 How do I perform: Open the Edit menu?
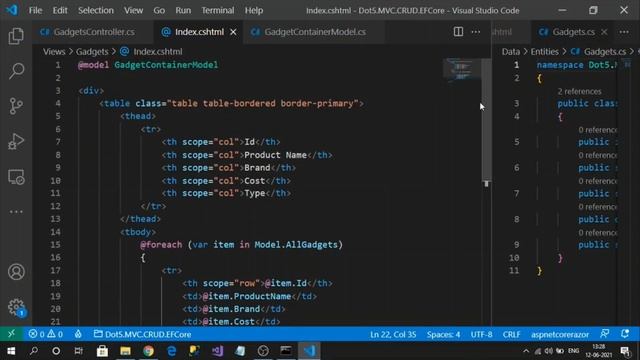(60, 10)
